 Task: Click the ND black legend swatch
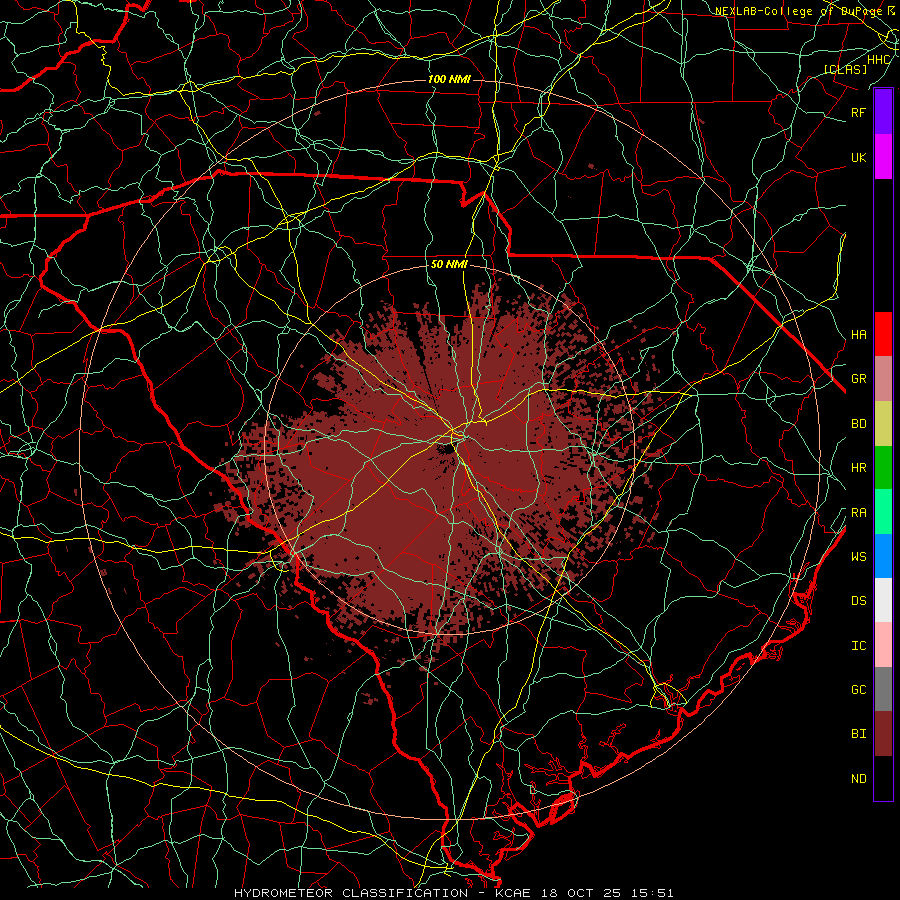[883, 778]
